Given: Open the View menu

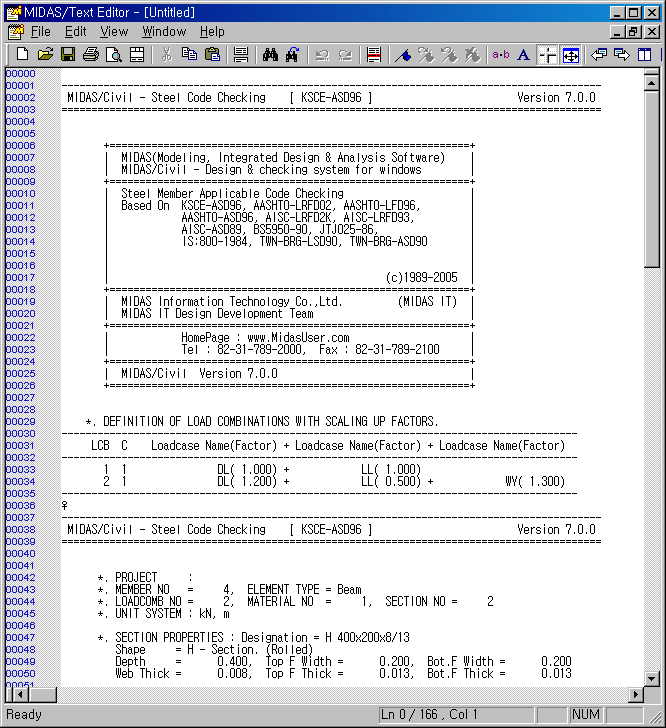Looking at the screenshot, I should pyautogui.click(x=114, y=32).
